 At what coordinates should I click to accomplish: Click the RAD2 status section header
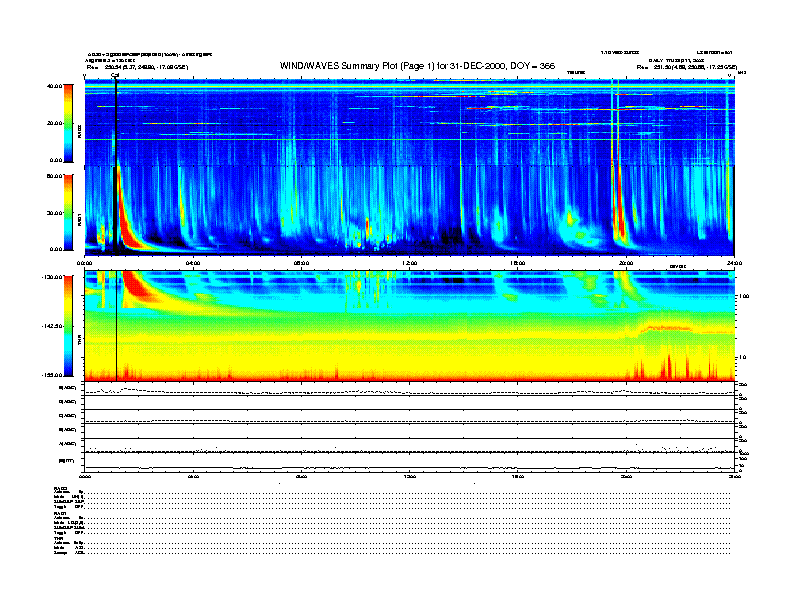pos(61,488)
